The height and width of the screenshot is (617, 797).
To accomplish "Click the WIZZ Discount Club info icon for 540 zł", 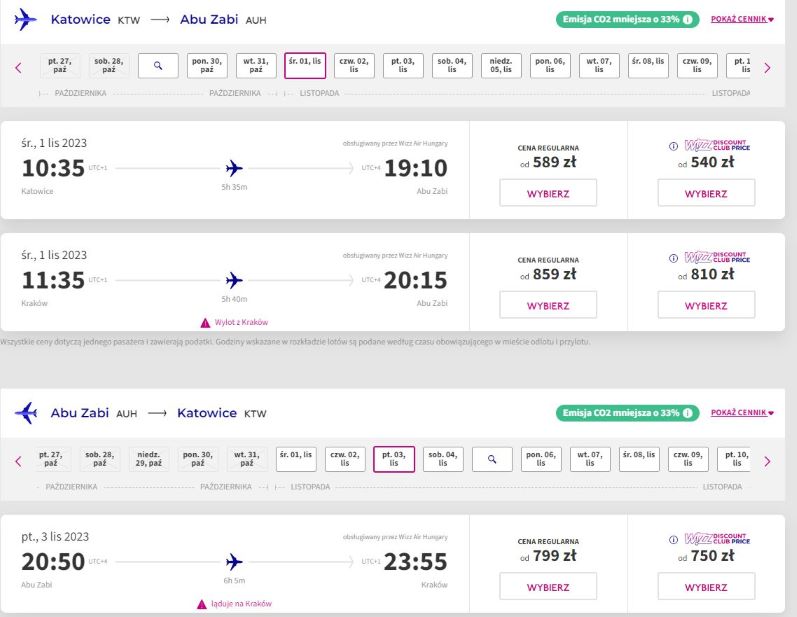I will tap(673, 146).
